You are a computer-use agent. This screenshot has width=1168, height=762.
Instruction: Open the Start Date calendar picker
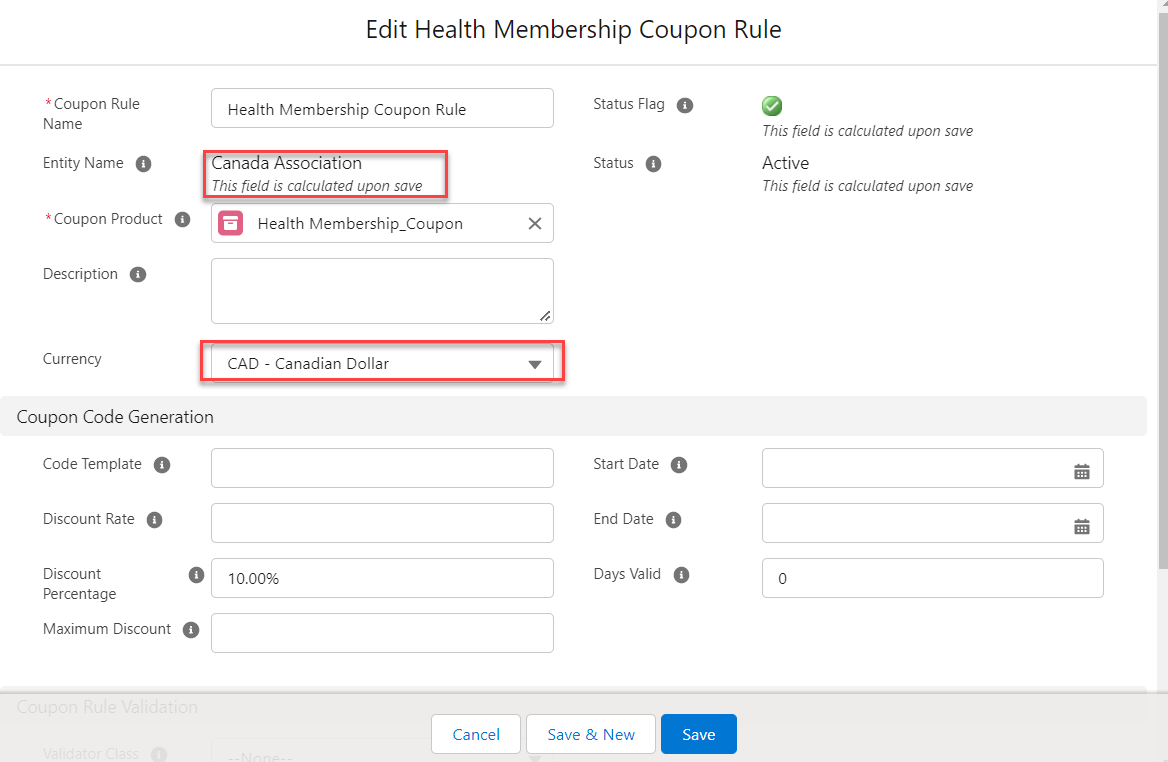click(x=1081, y=472)
